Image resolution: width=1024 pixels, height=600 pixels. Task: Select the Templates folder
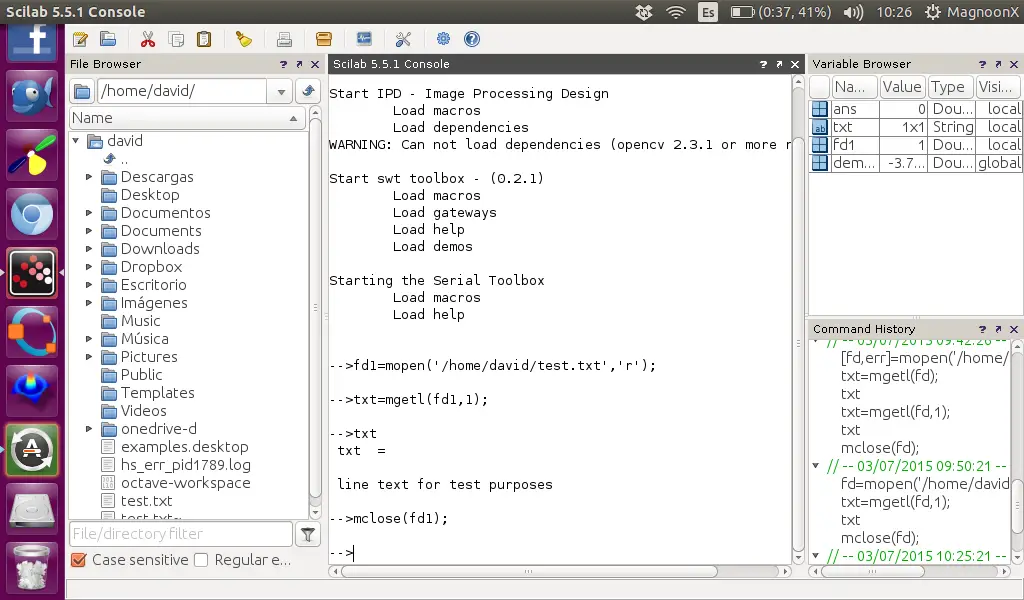157,393
